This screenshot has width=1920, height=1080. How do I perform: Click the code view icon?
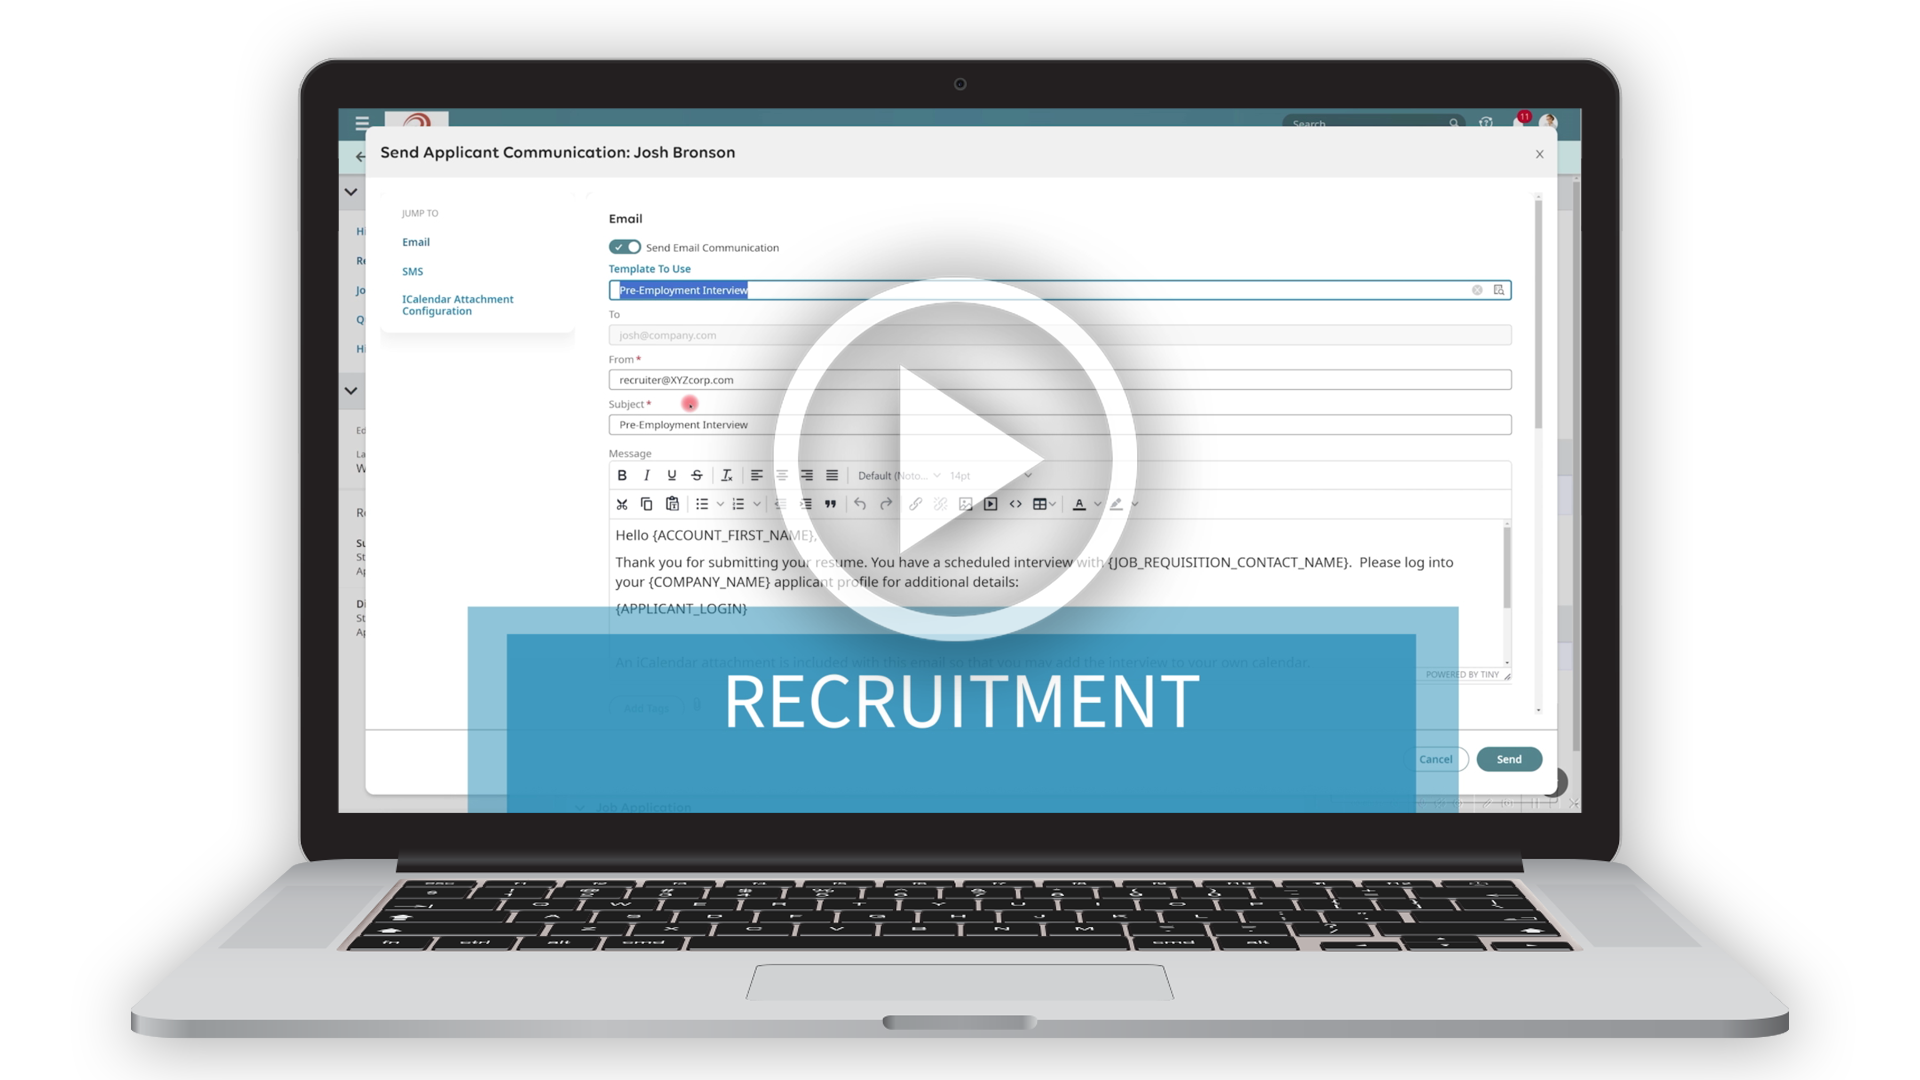(x=1015, y=504)
